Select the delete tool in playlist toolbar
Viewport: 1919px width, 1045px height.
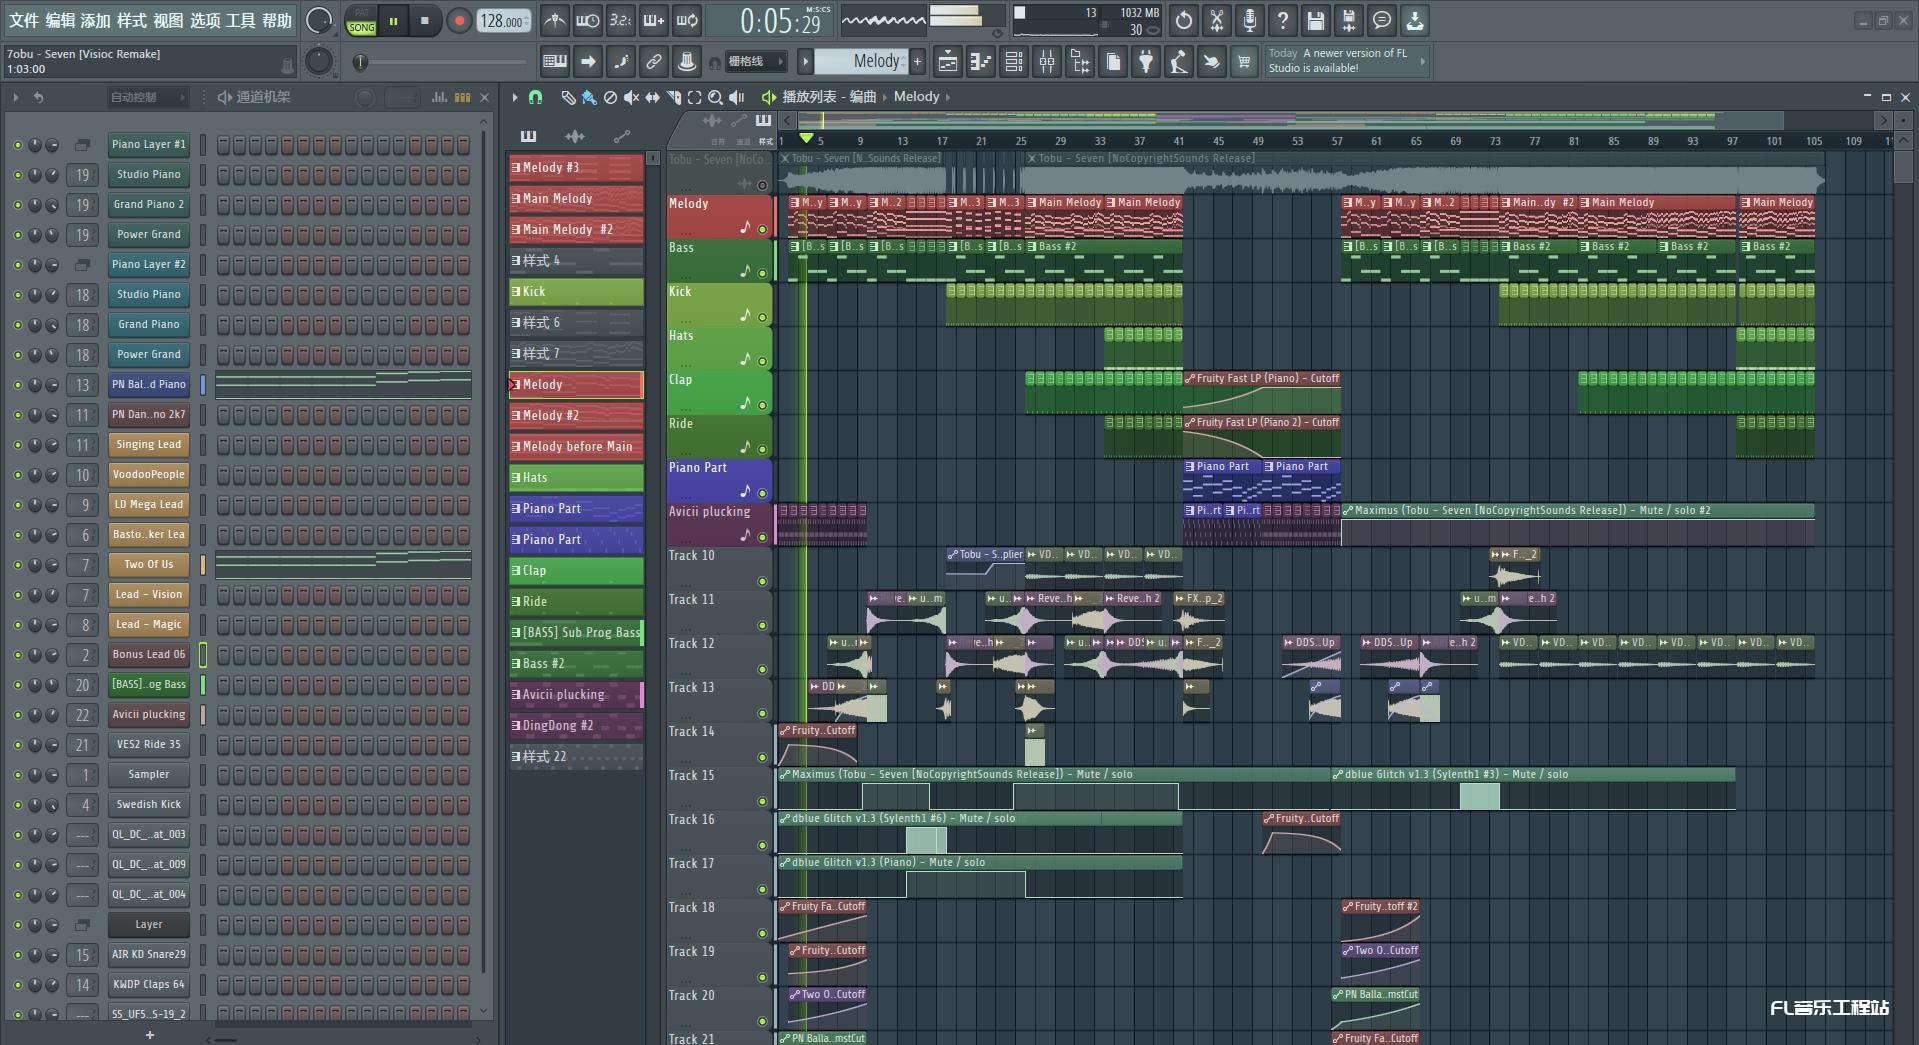pyautogui.click(x=610, y=97)
